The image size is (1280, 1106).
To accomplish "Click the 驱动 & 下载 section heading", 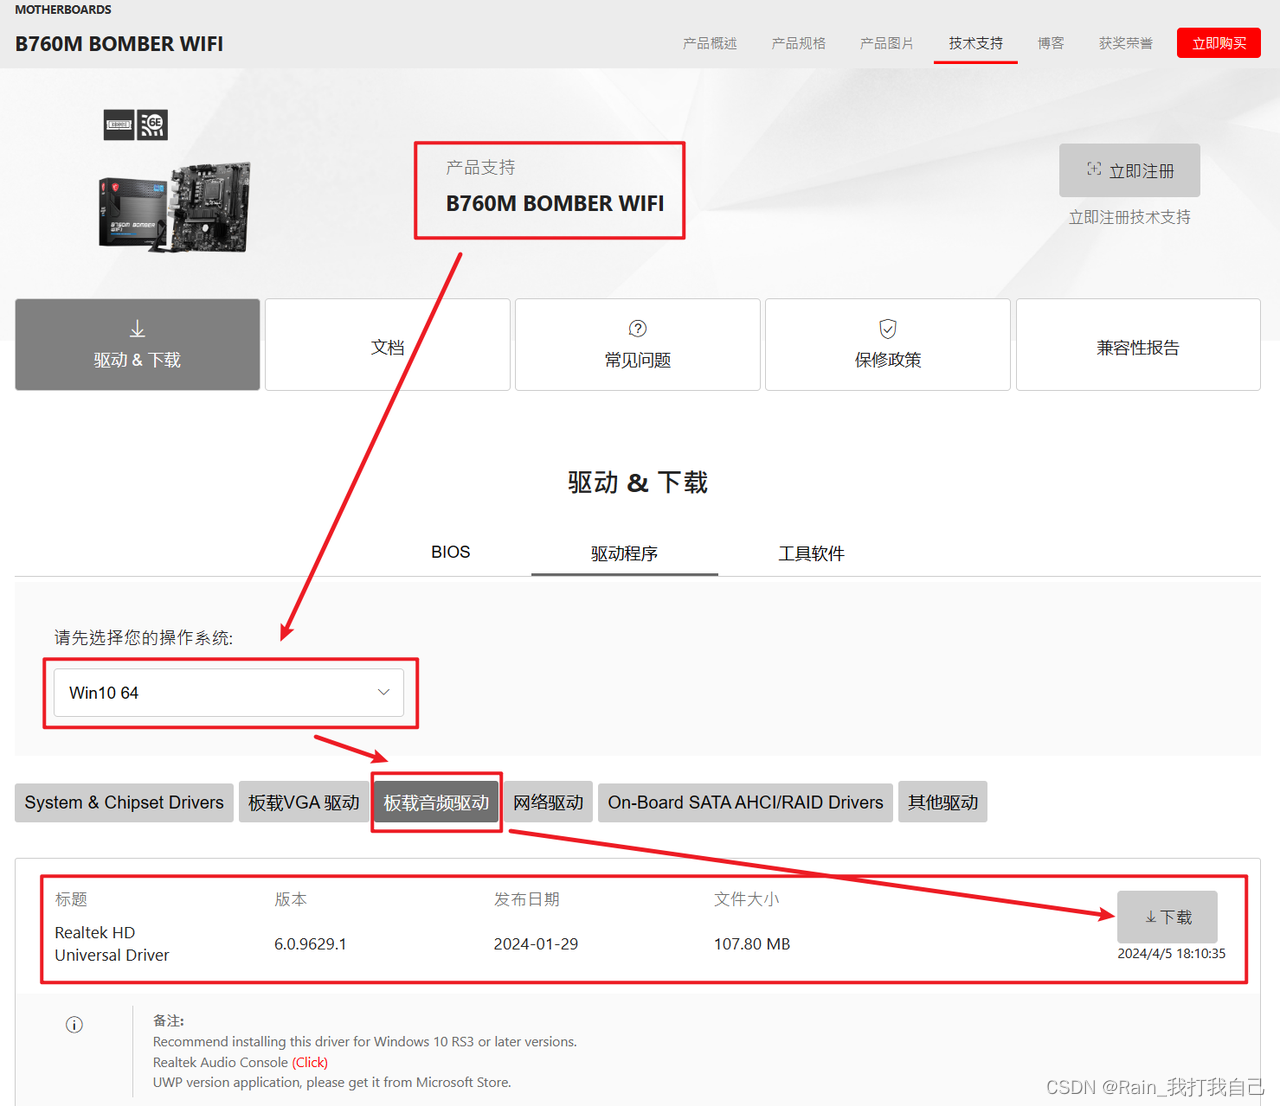I will coord(638,483).
